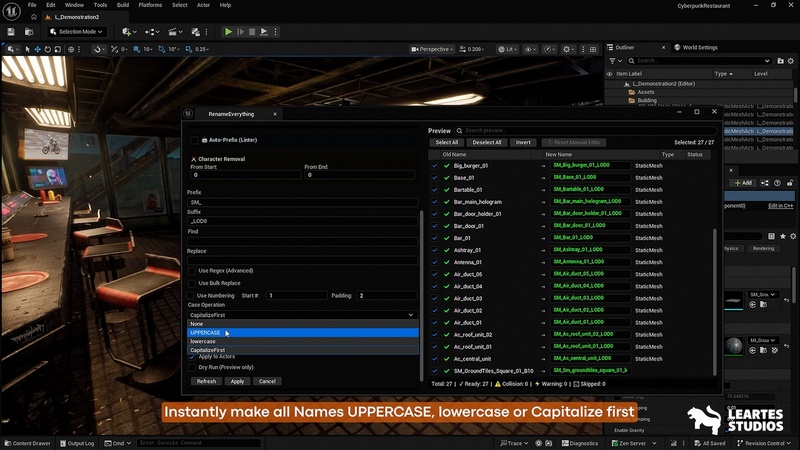This screenshot has width=800, height=450.
Task: Select lowercase from the case operation list
Action: pyautogui.click(x=203, y=341)
